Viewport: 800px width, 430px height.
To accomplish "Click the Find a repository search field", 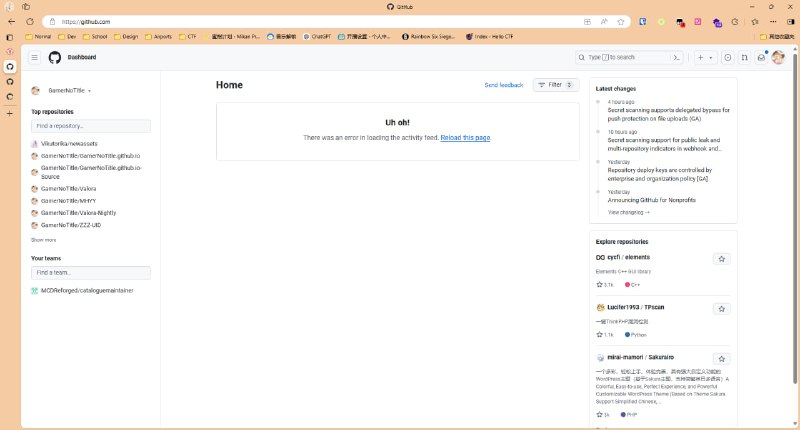I will [91, 126].
